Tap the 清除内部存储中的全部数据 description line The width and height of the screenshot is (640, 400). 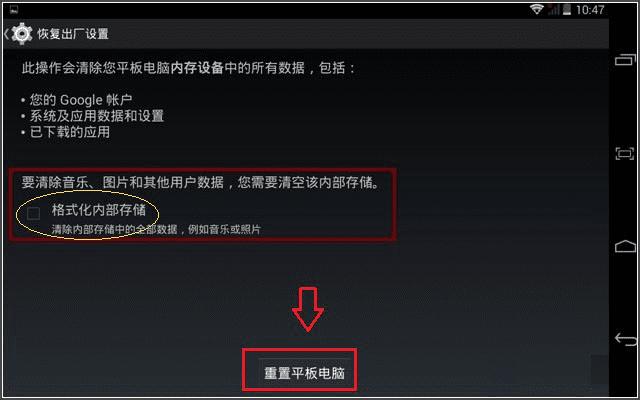coord(156,229)
